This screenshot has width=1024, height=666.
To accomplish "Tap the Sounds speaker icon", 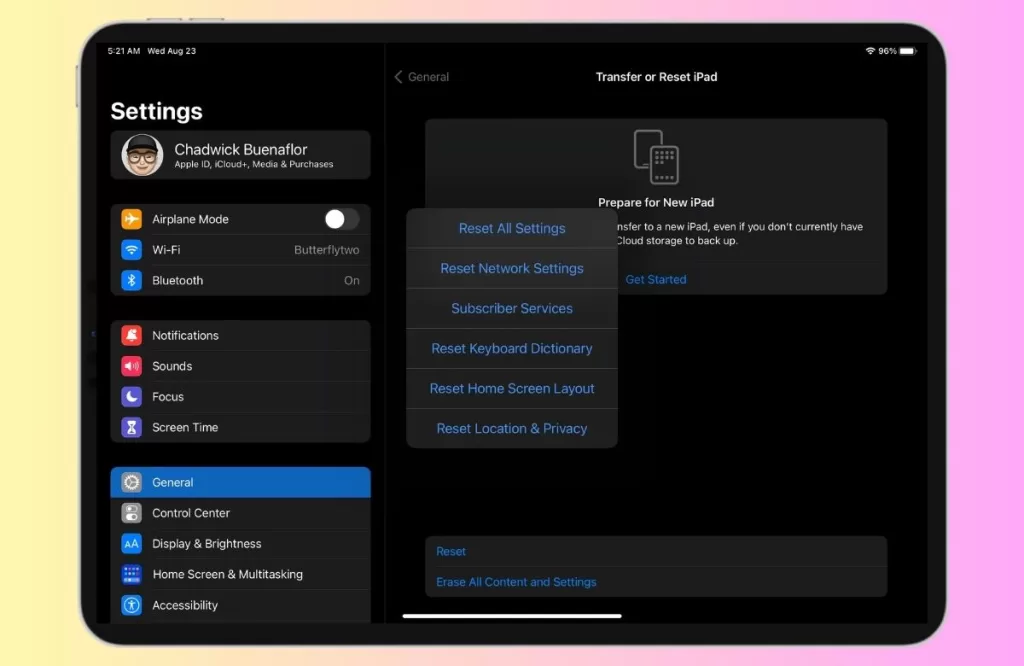I will click(x=131, y=366).
